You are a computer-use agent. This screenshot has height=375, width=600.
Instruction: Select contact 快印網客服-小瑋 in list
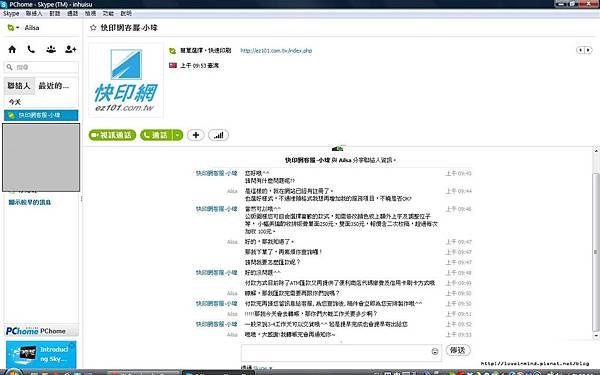click(41, 115)
